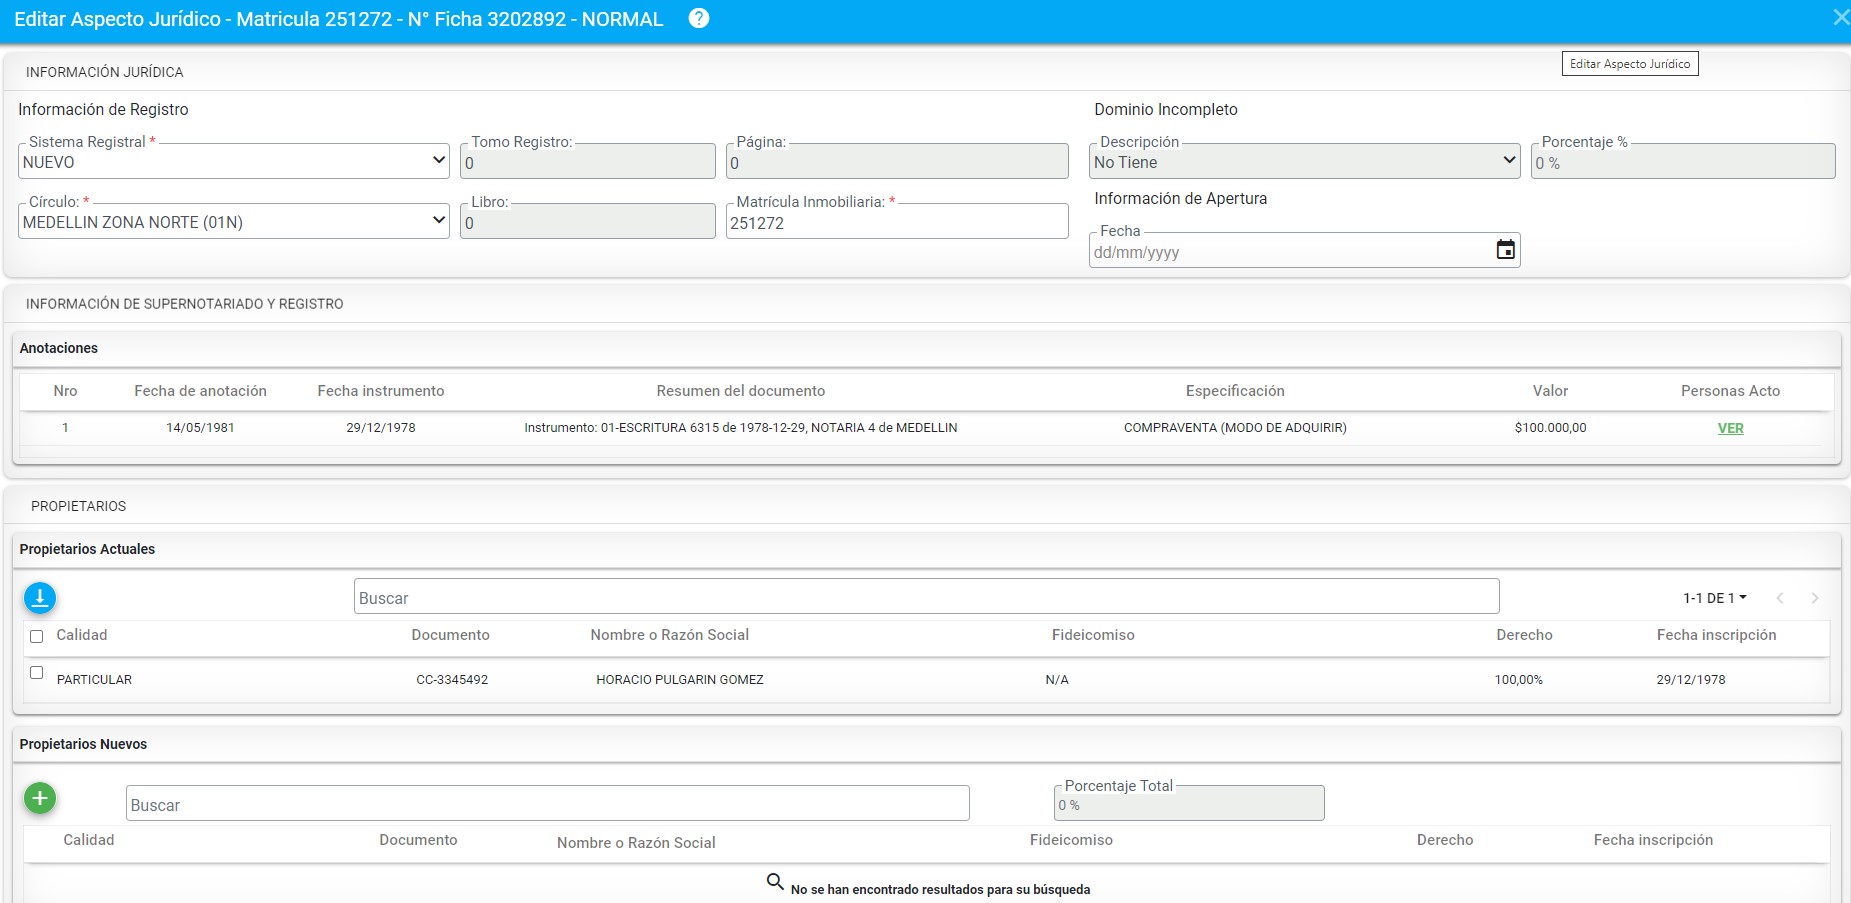Select the CC-3345492 document cell
The height and width of the screenshot is (903, 1851).
452,680
